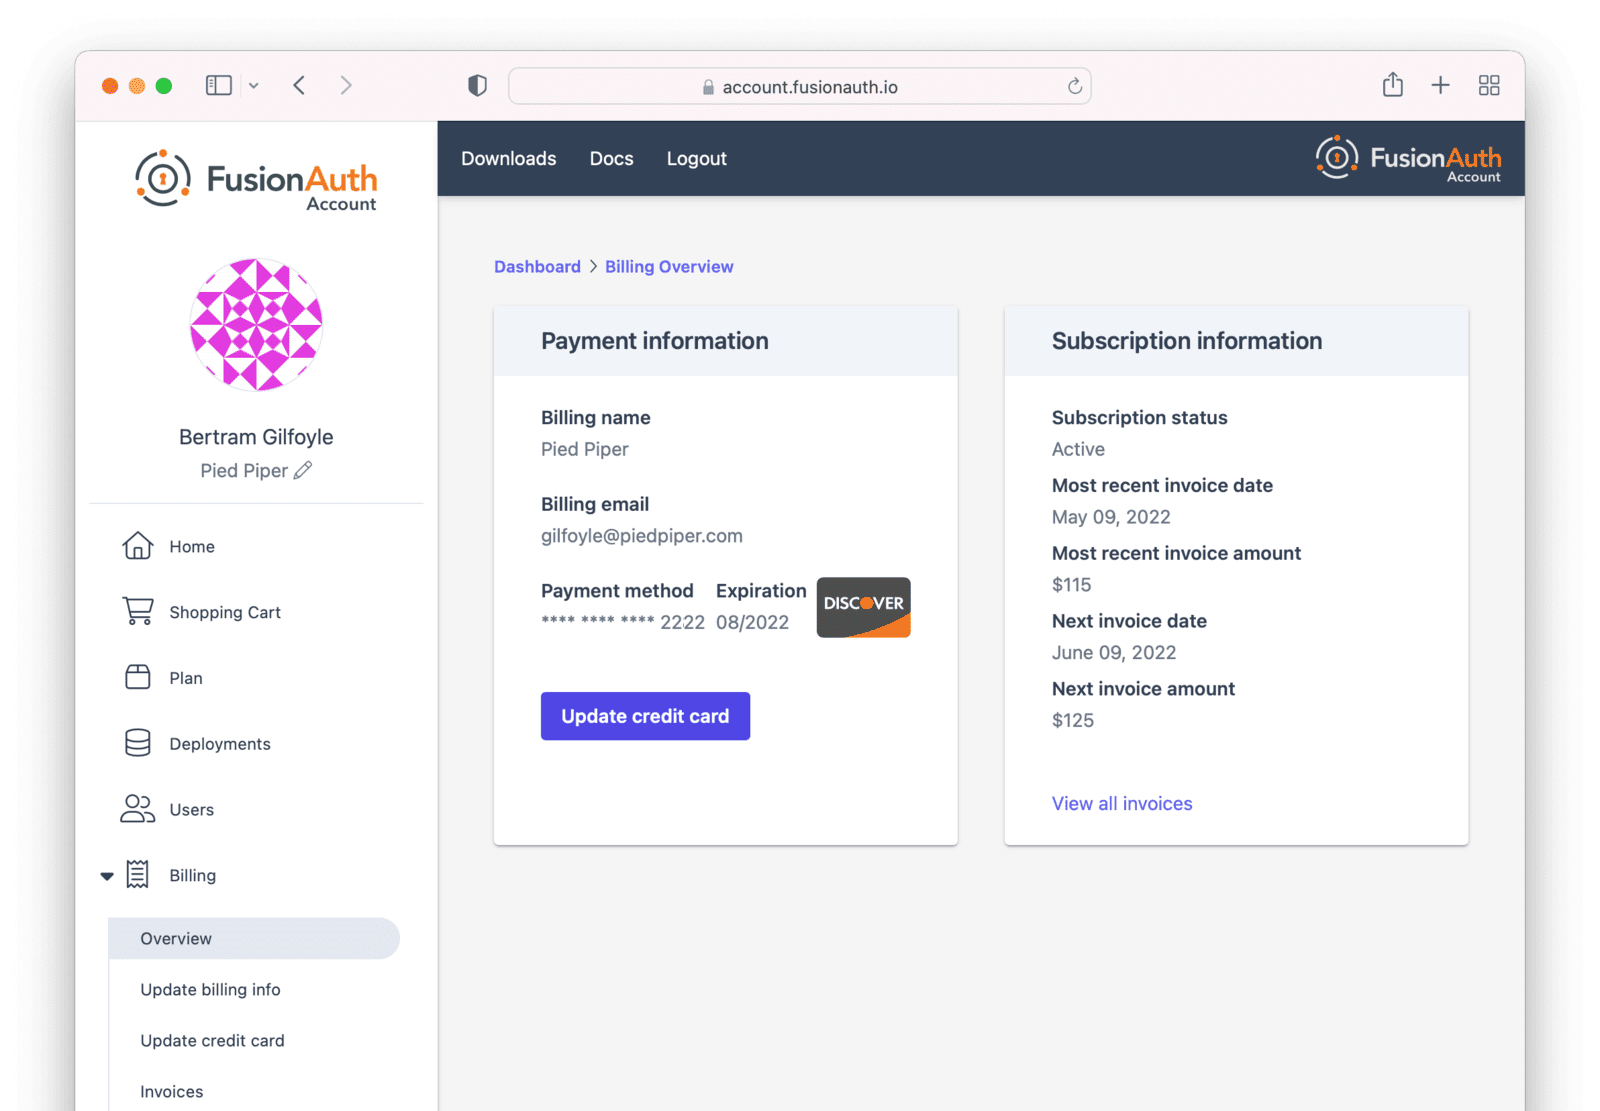Click the Active subscription status value
This screenshot has width=1600, height=1111.
click(x=1078, y=449)
